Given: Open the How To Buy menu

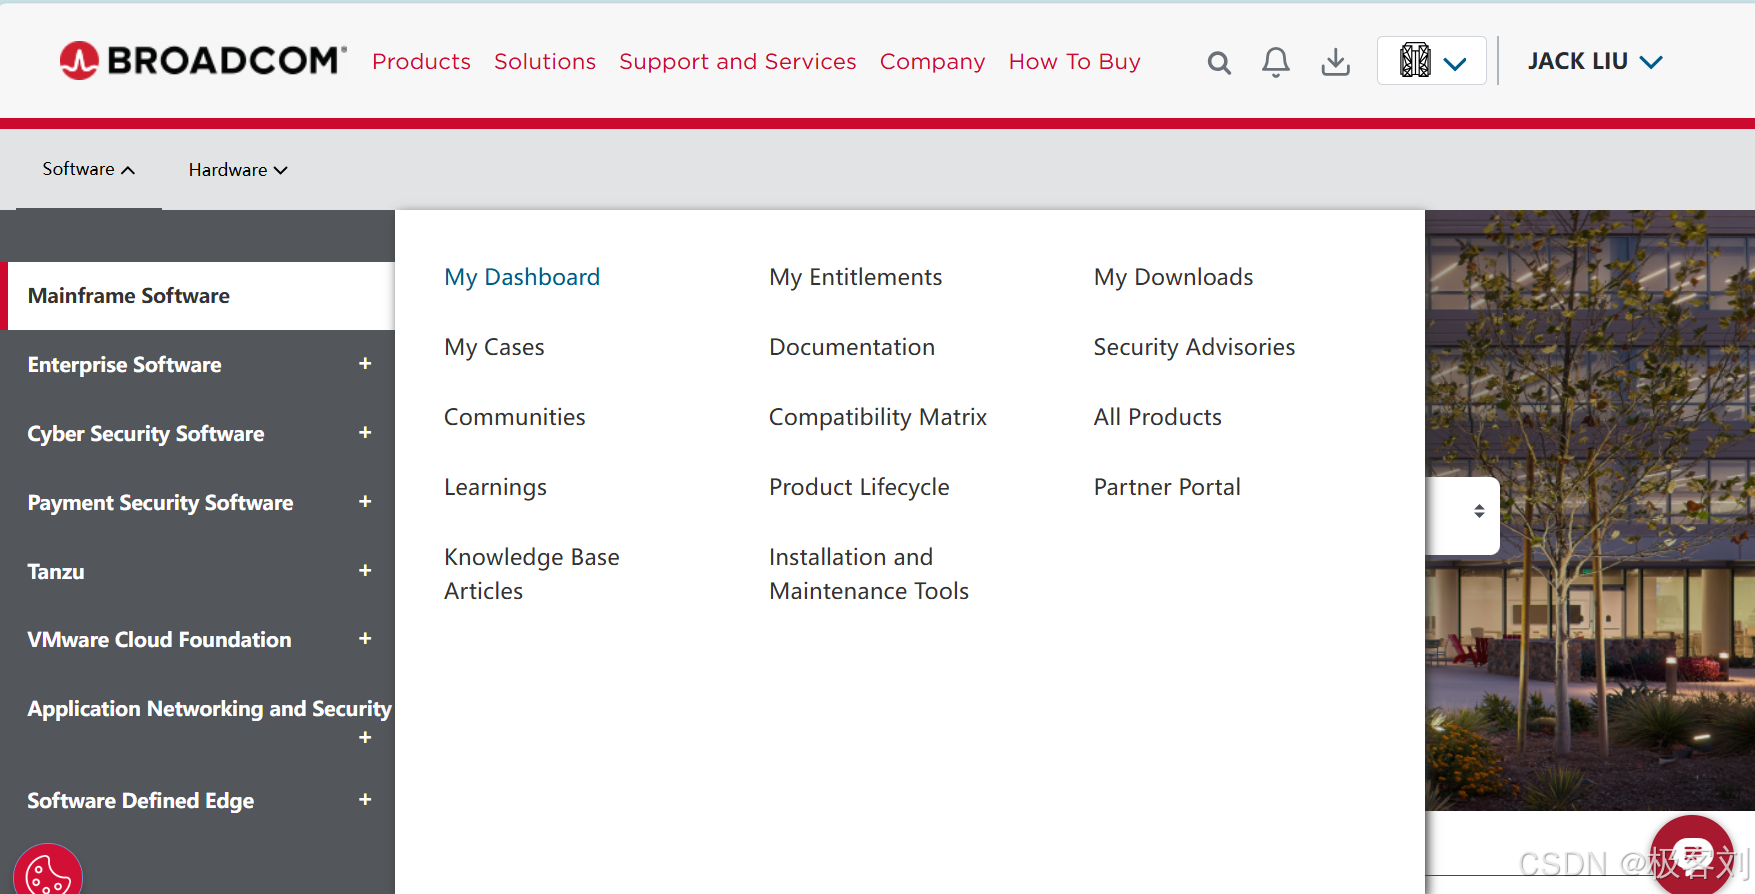Looking at the screenshot, I should pyautogui.click(x=1074, y=62).
